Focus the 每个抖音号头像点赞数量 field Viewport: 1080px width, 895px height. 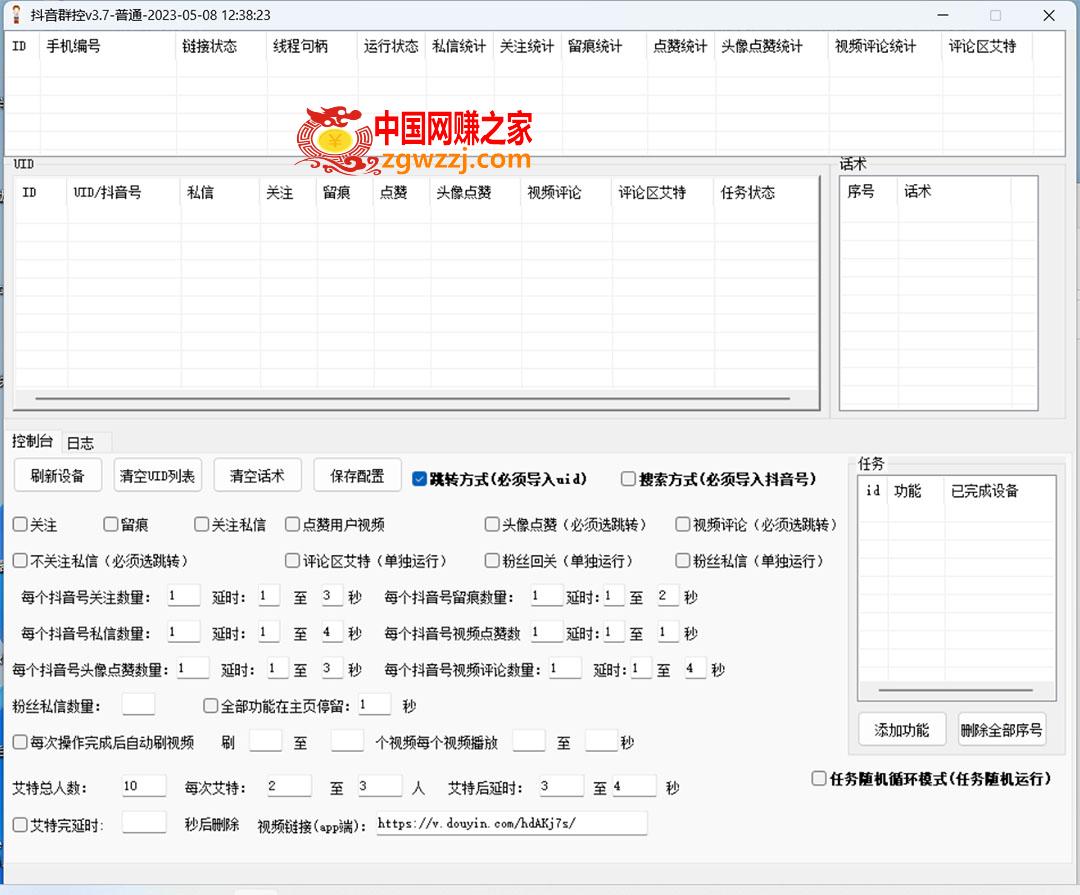(192, 668)
